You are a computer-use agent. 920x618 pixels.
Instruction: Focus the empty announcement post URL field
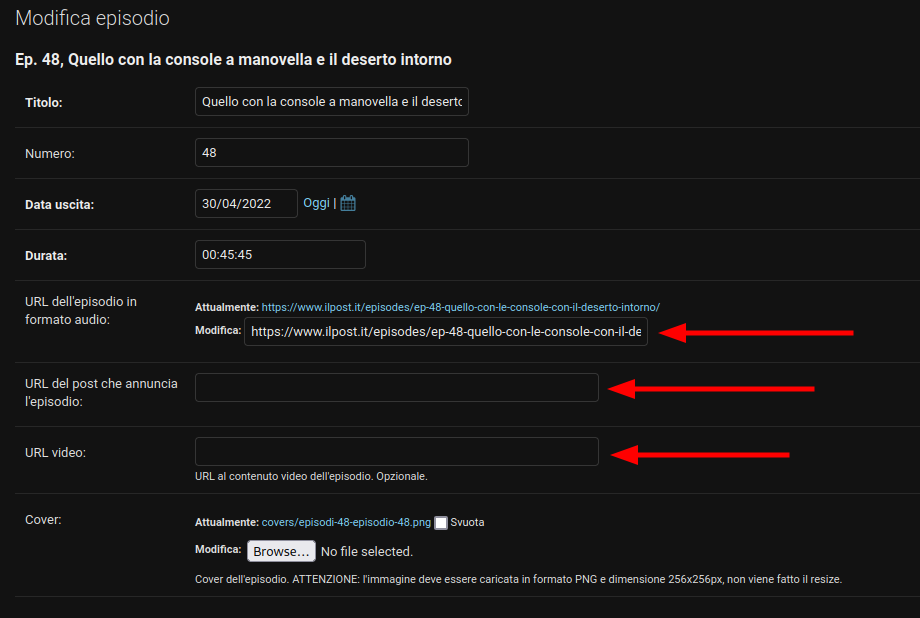(397, 387)
